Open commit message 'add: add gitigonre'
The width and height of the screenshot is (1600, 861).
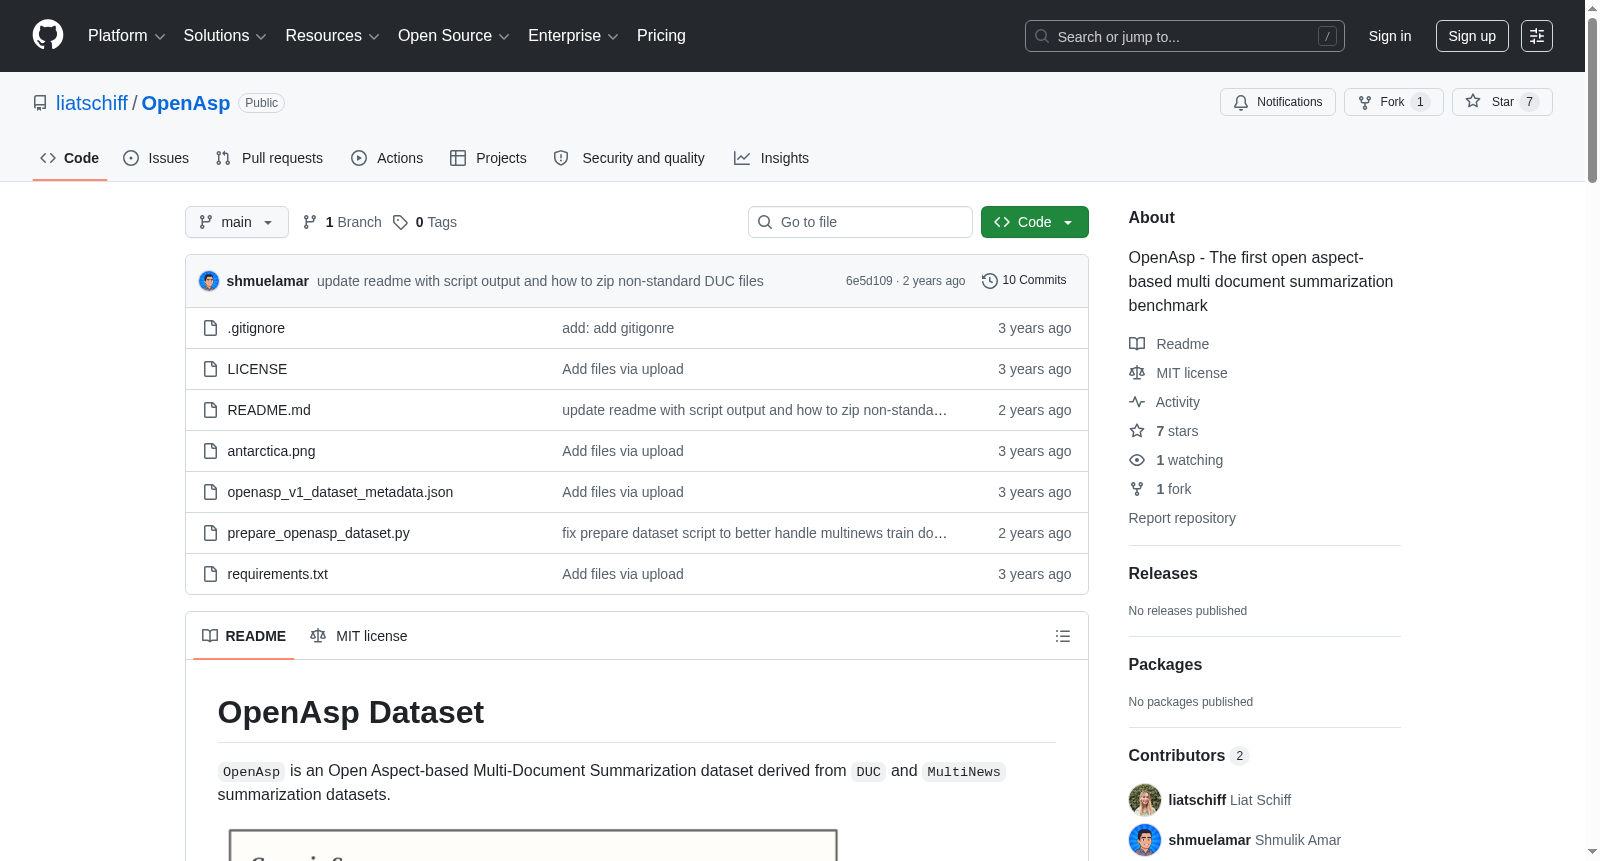(x=618, y=328)
